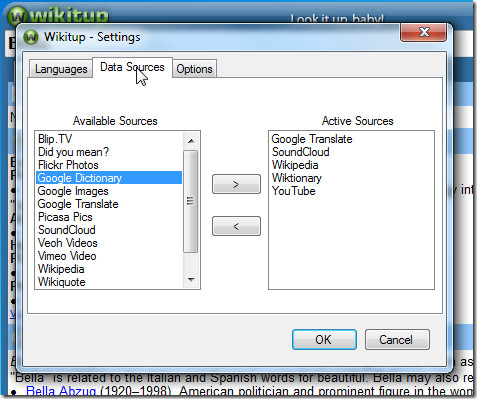Click the scroll-up arrow of the Available Sources list
The height and width of the screenshot is (399, 477).
pos(191,141)
